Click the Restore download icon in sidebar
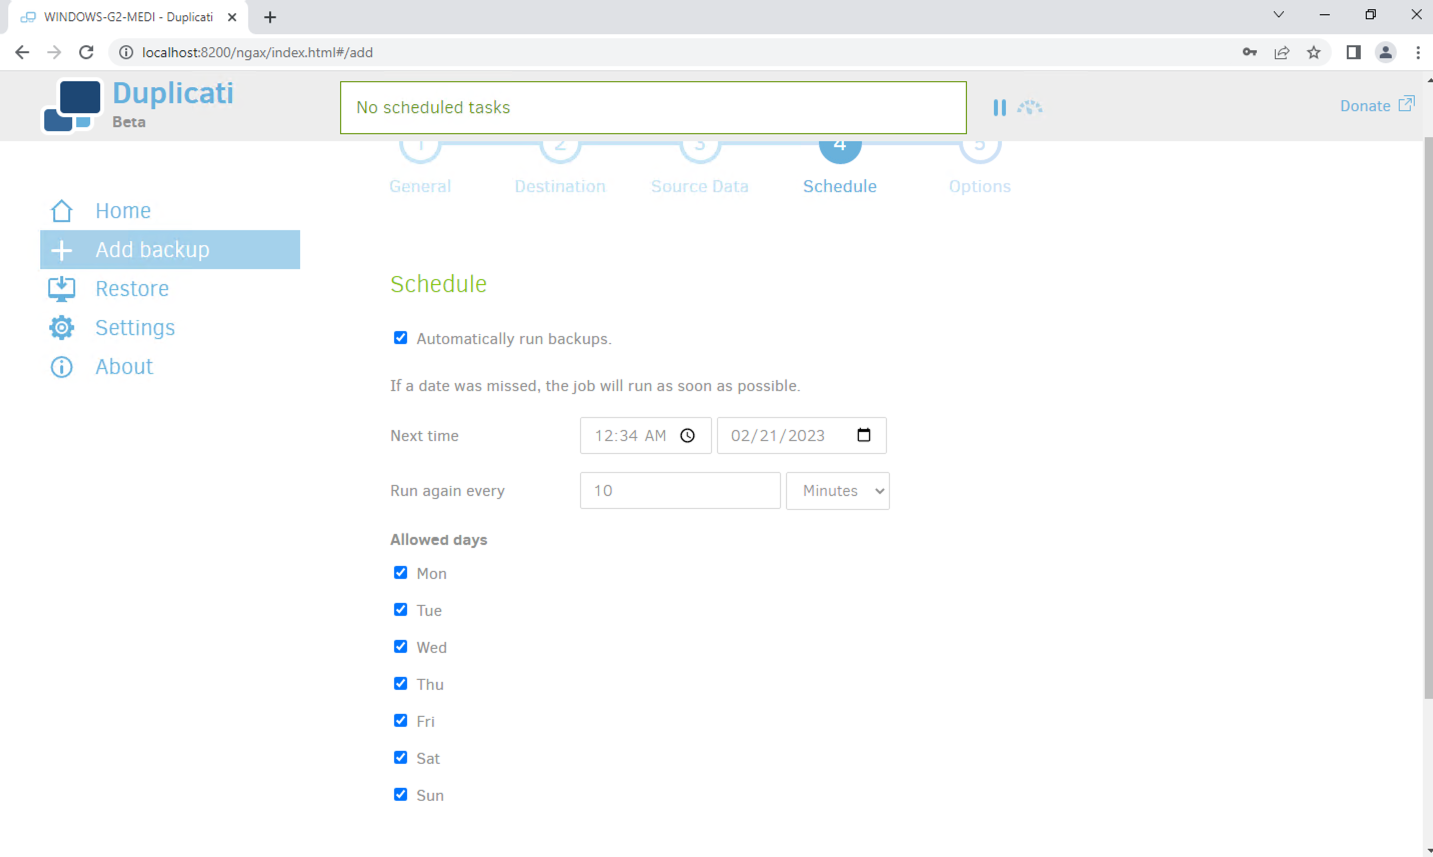The image size is (1433, 857). 62,289
